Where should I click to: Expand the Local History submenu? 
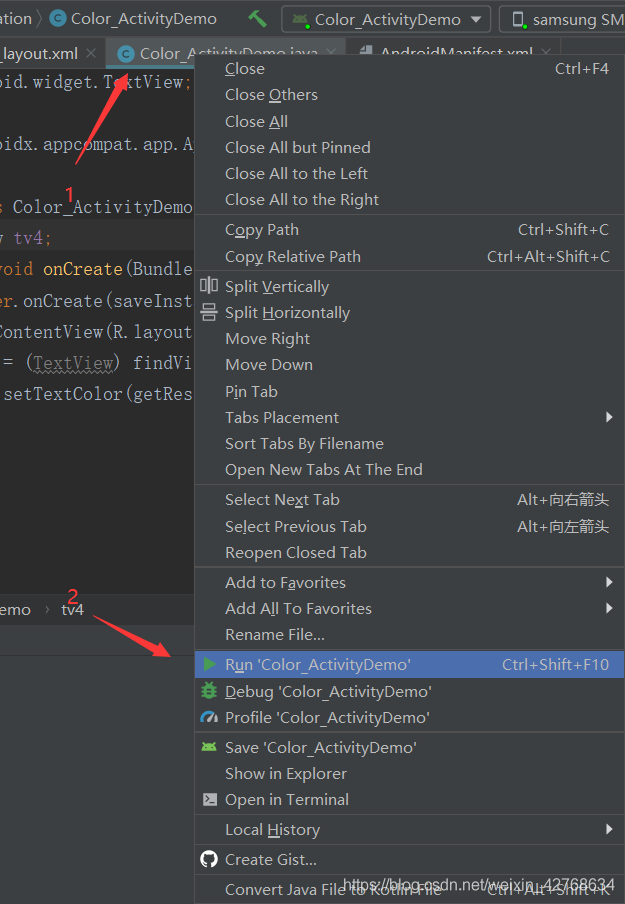609,829
